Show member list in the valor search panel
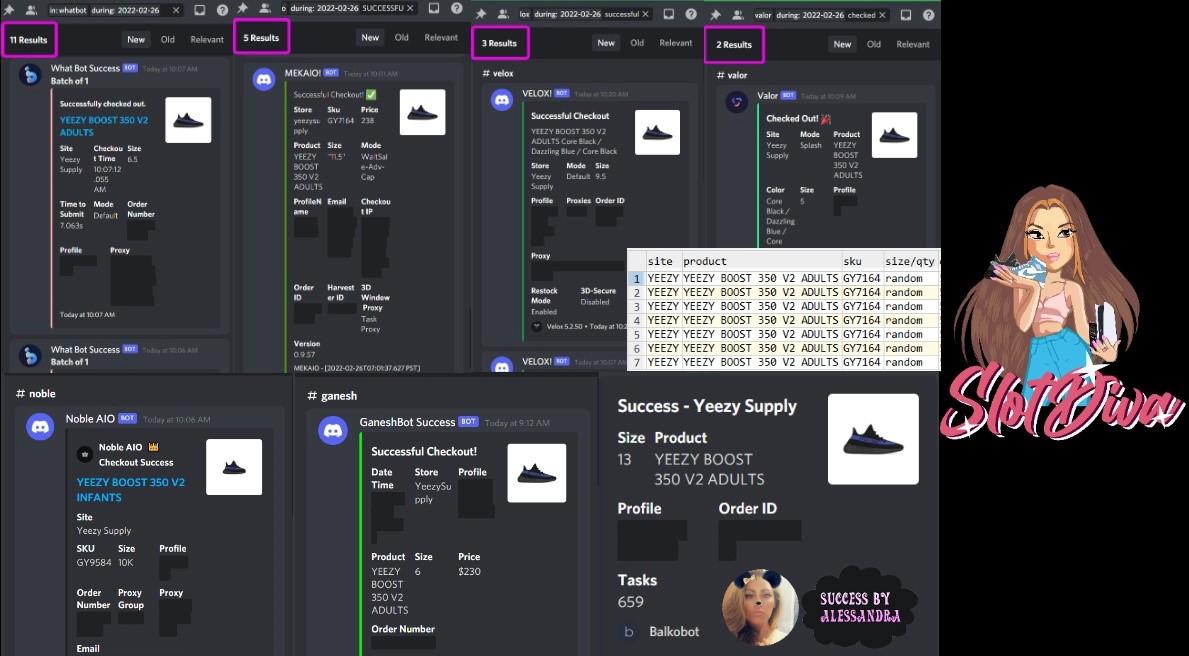Screen dimensions: 1189x656 coord(738,14)
